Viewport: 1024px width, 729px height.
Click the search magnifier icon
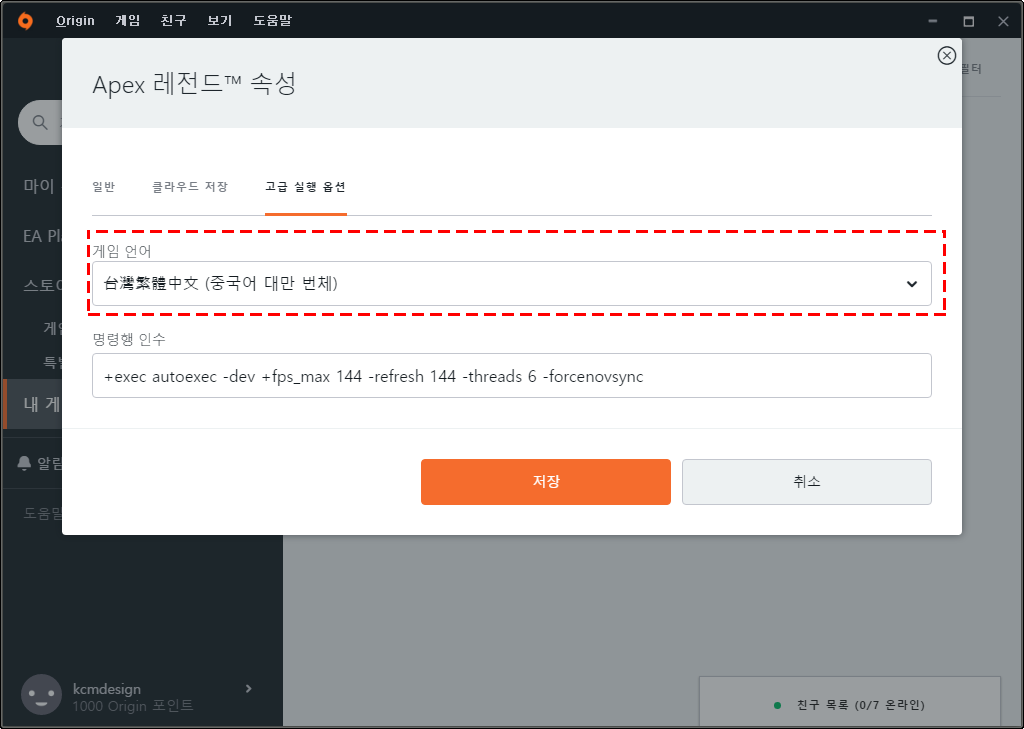pos(40,122)
